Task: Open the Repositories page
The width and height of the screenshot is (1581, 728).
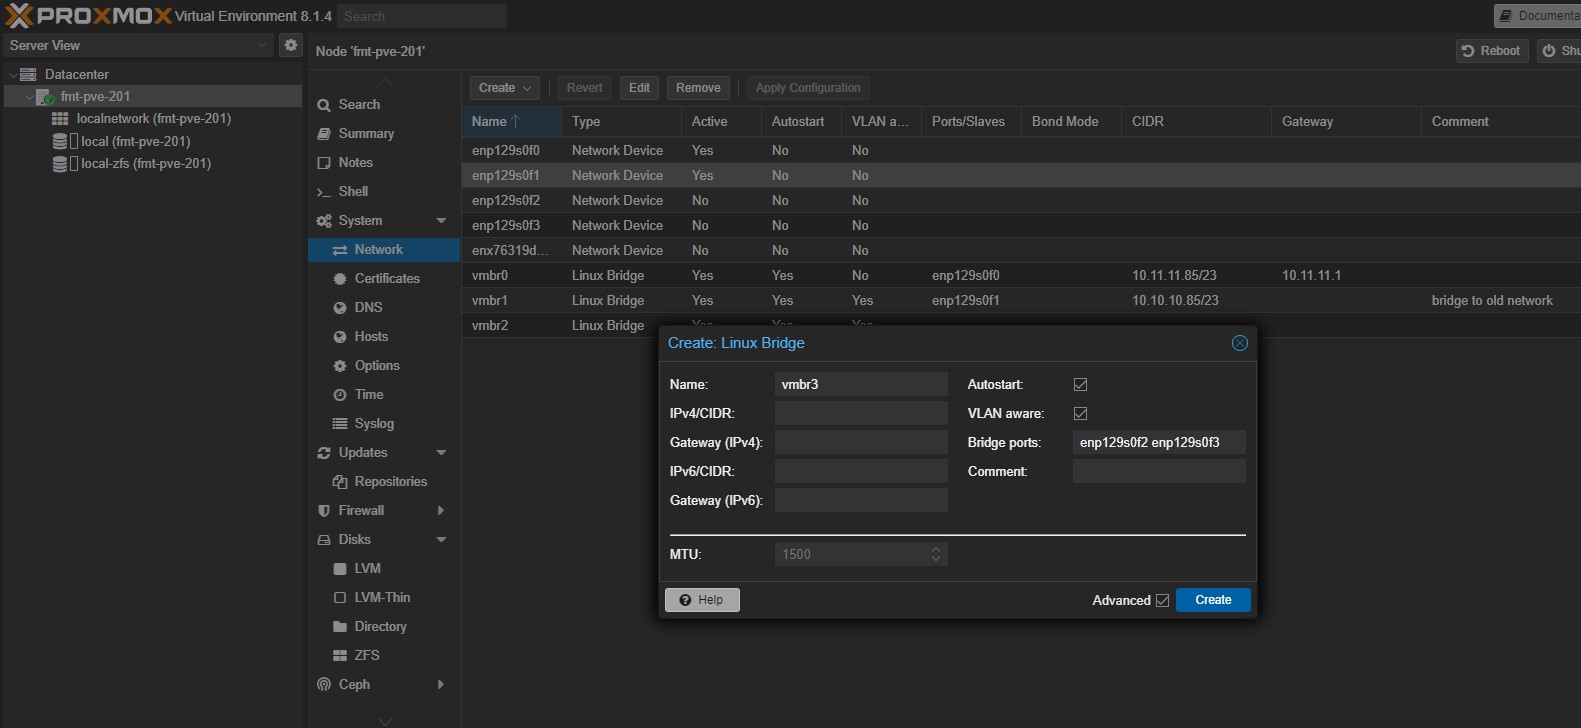Action: (x=390, y=481)
